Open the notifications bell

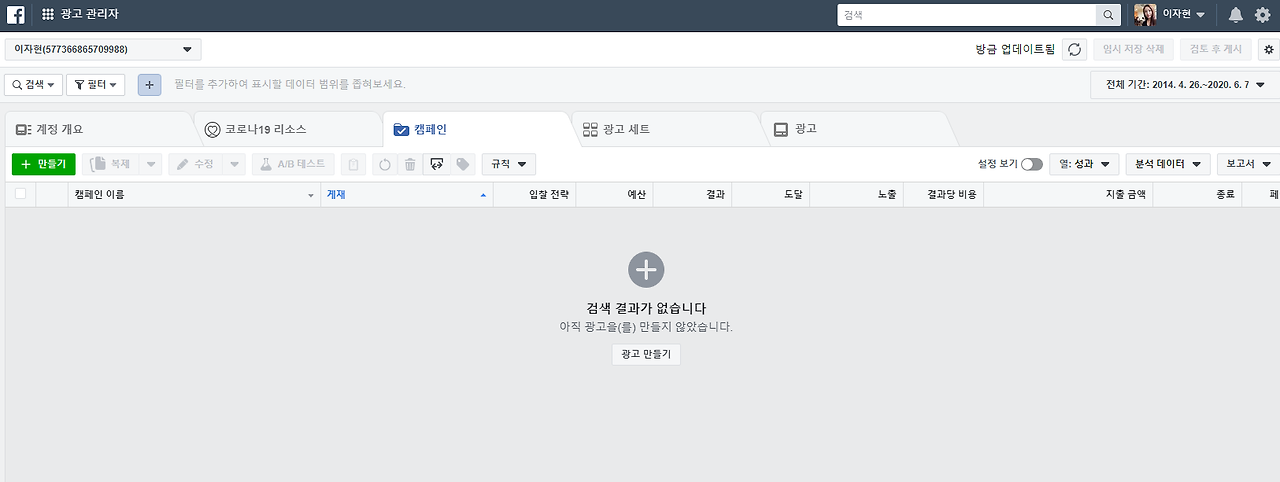(1236, 15)
